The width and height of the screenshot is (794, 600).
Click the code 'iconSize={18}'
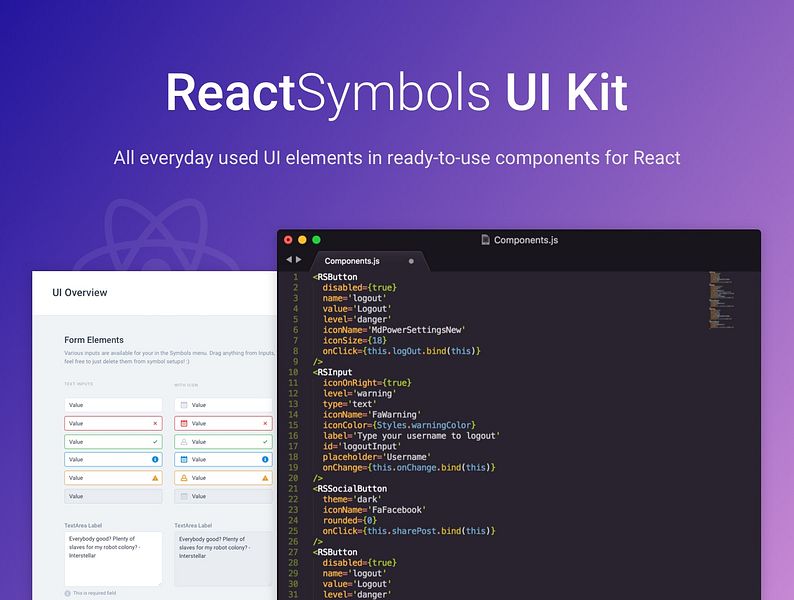(x=354, y=341)
